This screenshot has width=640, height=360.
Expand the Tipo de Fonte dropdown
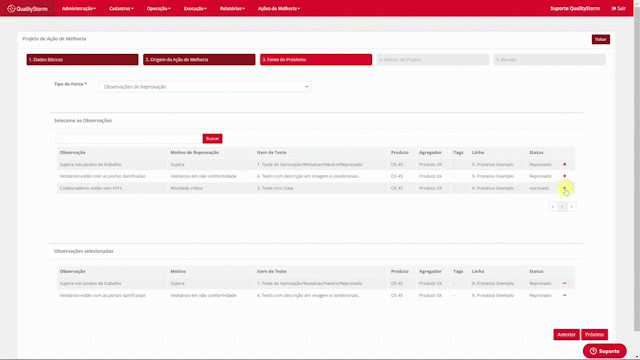coord(205,87)
